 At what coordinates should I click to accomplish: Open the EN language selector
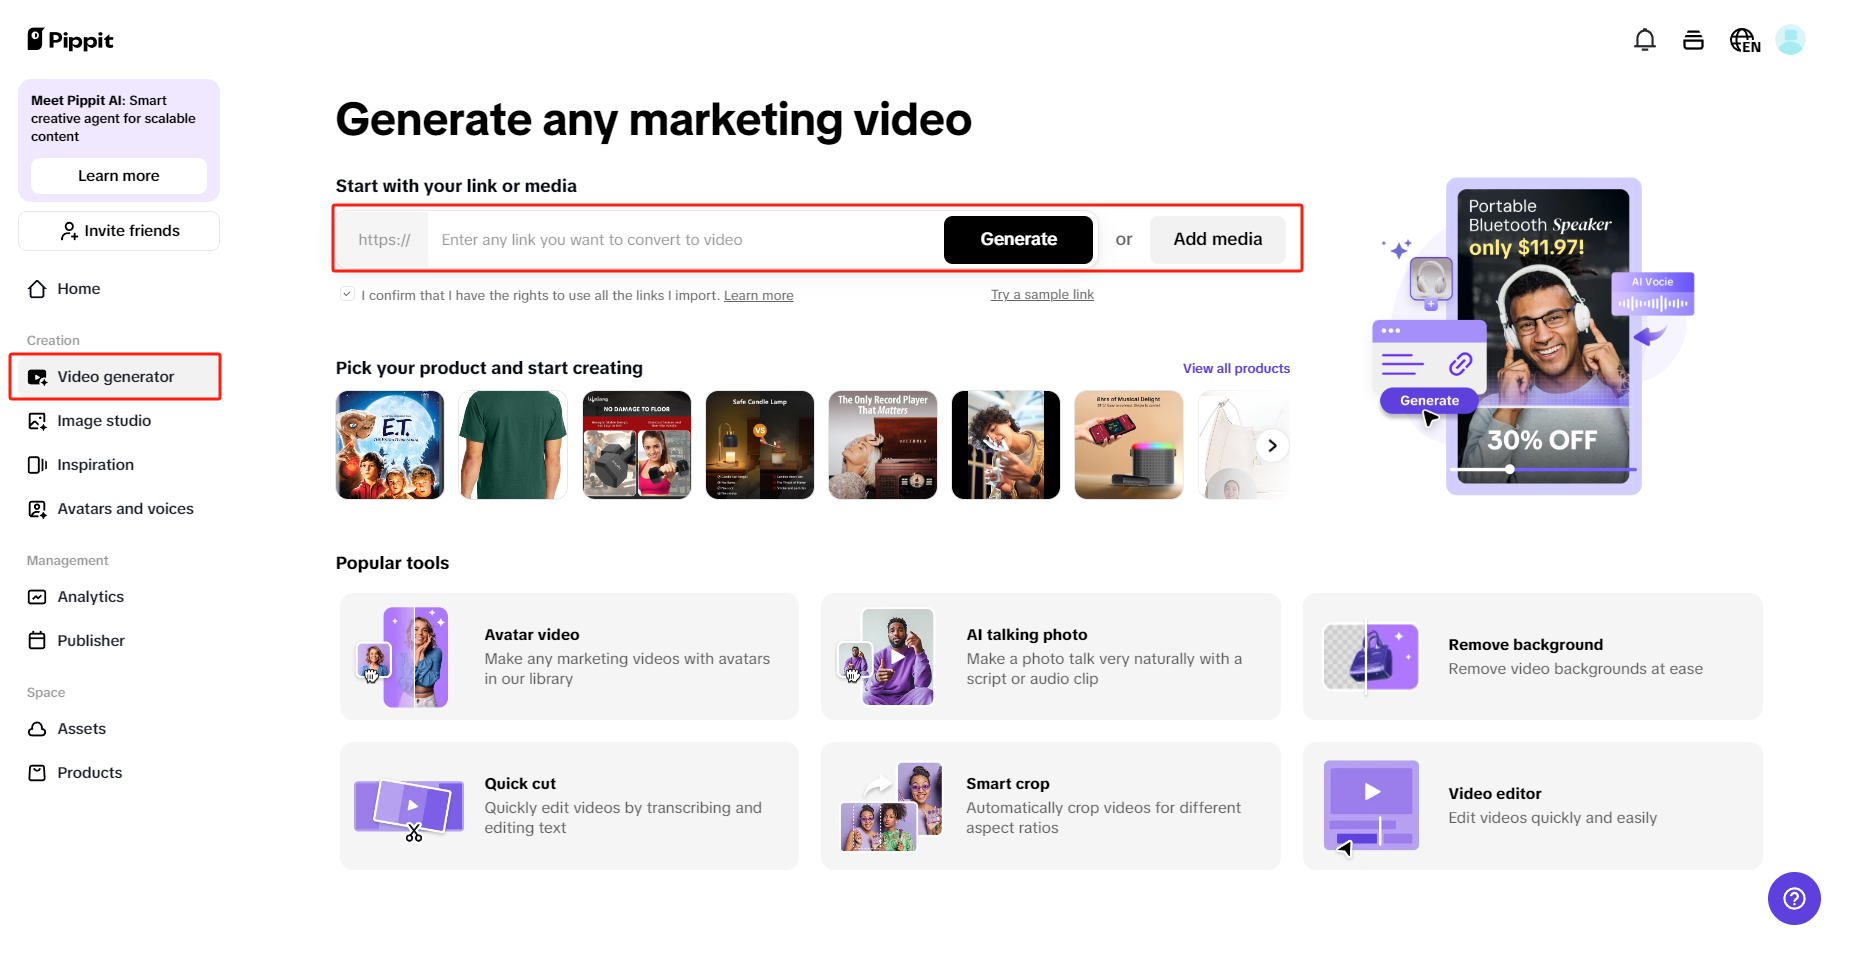point(1743,39)
